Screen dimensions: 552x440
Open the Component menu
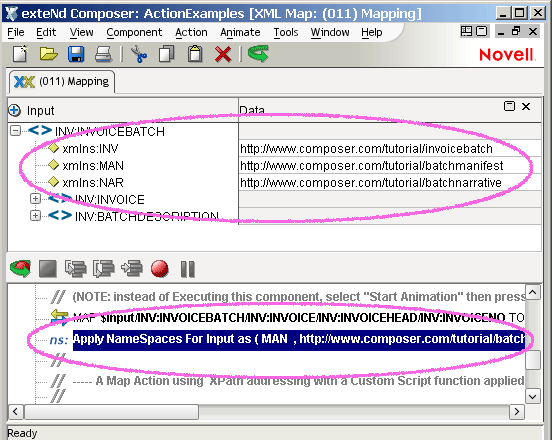pos(134,32)
